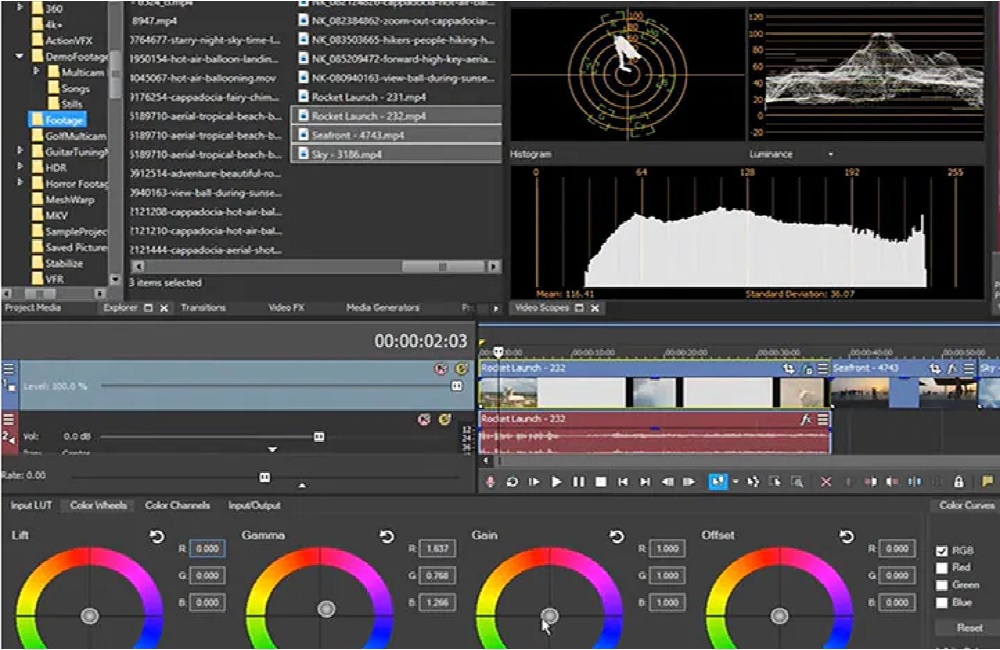Enable the Blue channel checkbox
Viewport: 1000px width, 650px height.
(x=941, y=603)
